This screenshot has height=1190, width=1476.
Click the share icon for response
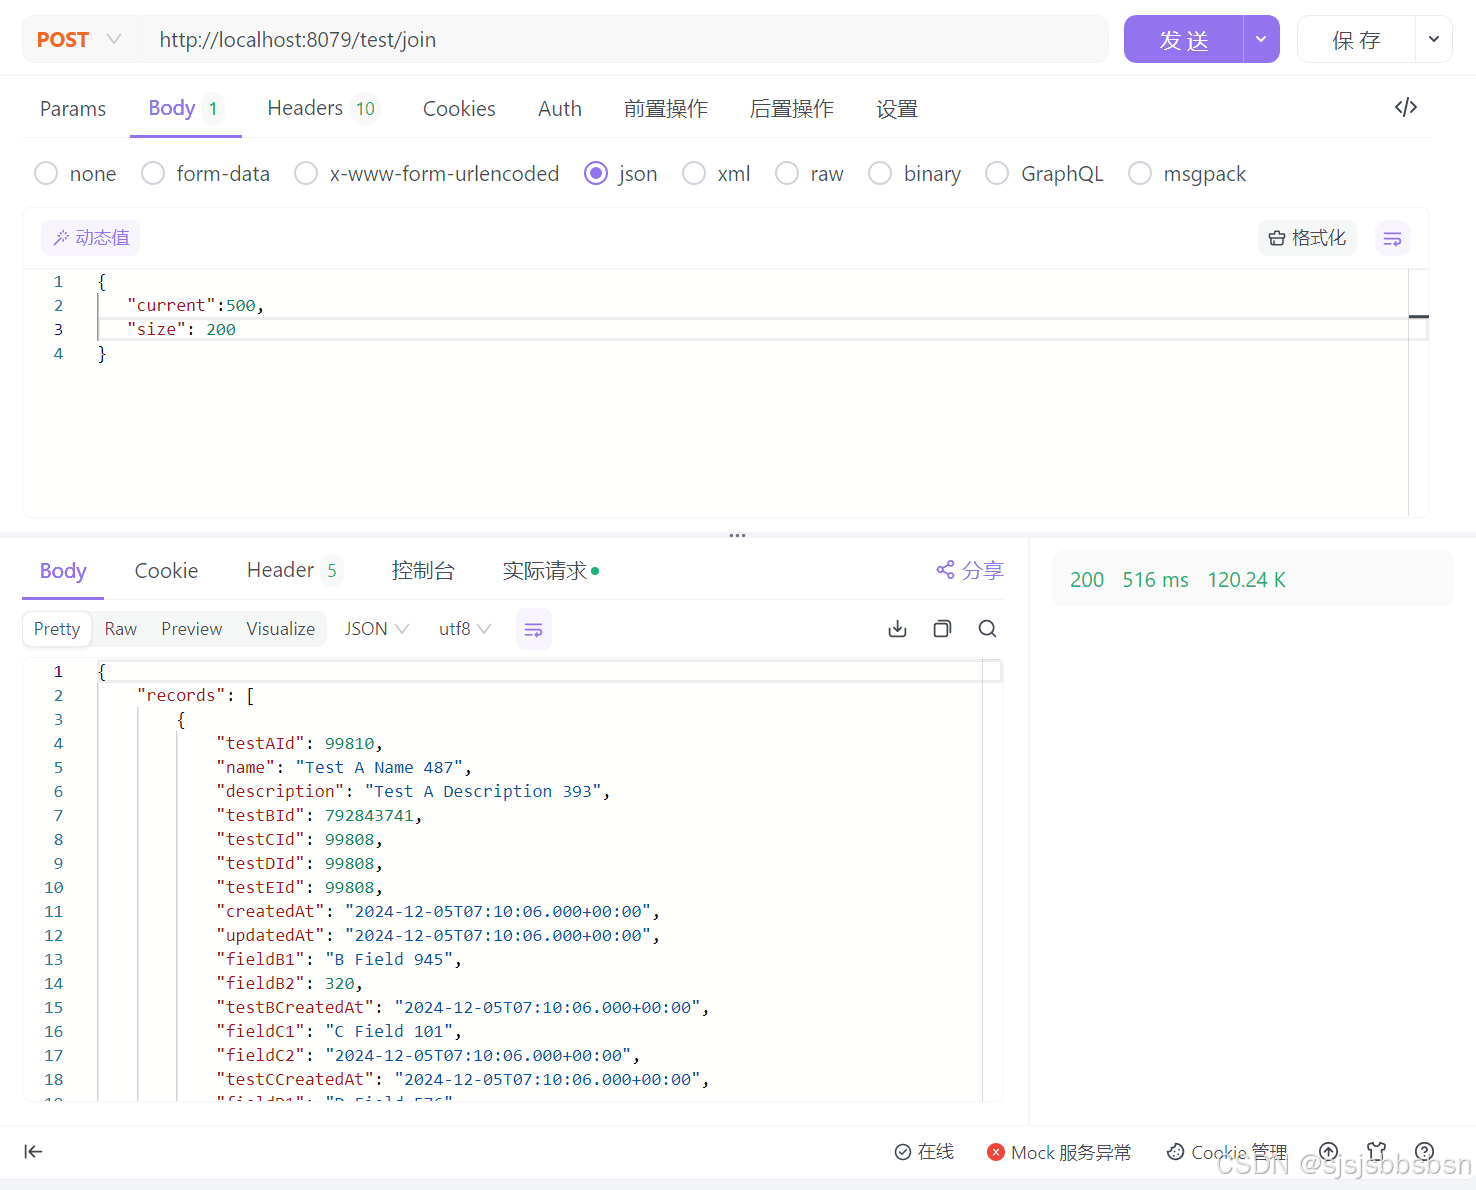pos(945,570)
